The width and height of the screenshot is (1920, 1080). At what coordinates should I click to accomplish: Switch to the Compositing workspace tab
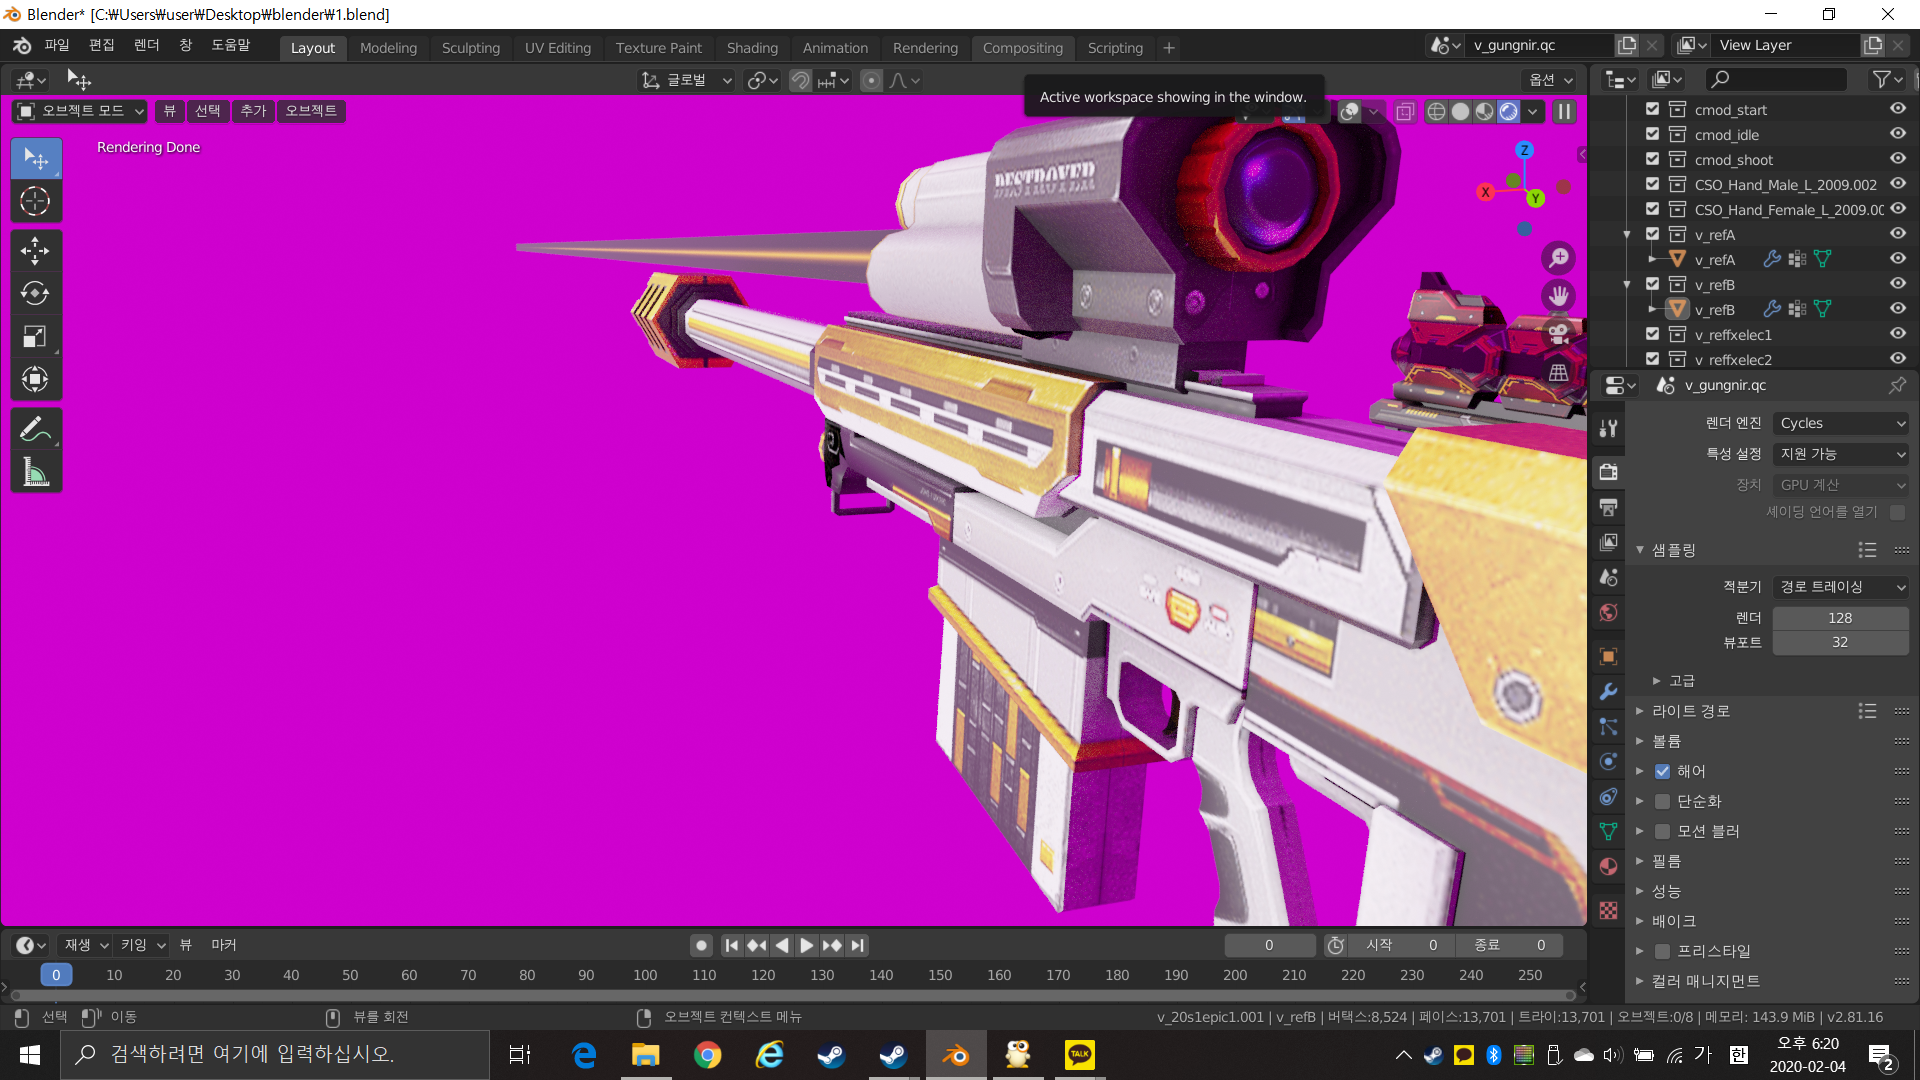(1022, 48)
